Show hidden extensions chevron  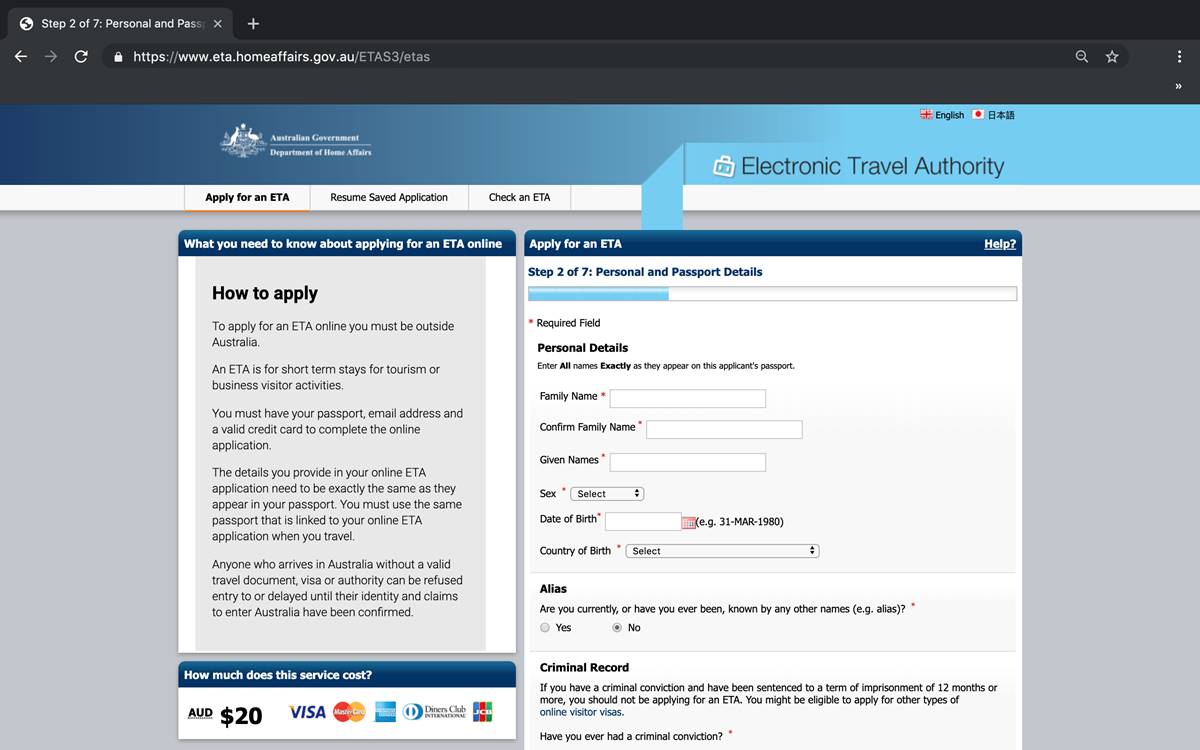pyautogui.click(x=1178, y=87)
